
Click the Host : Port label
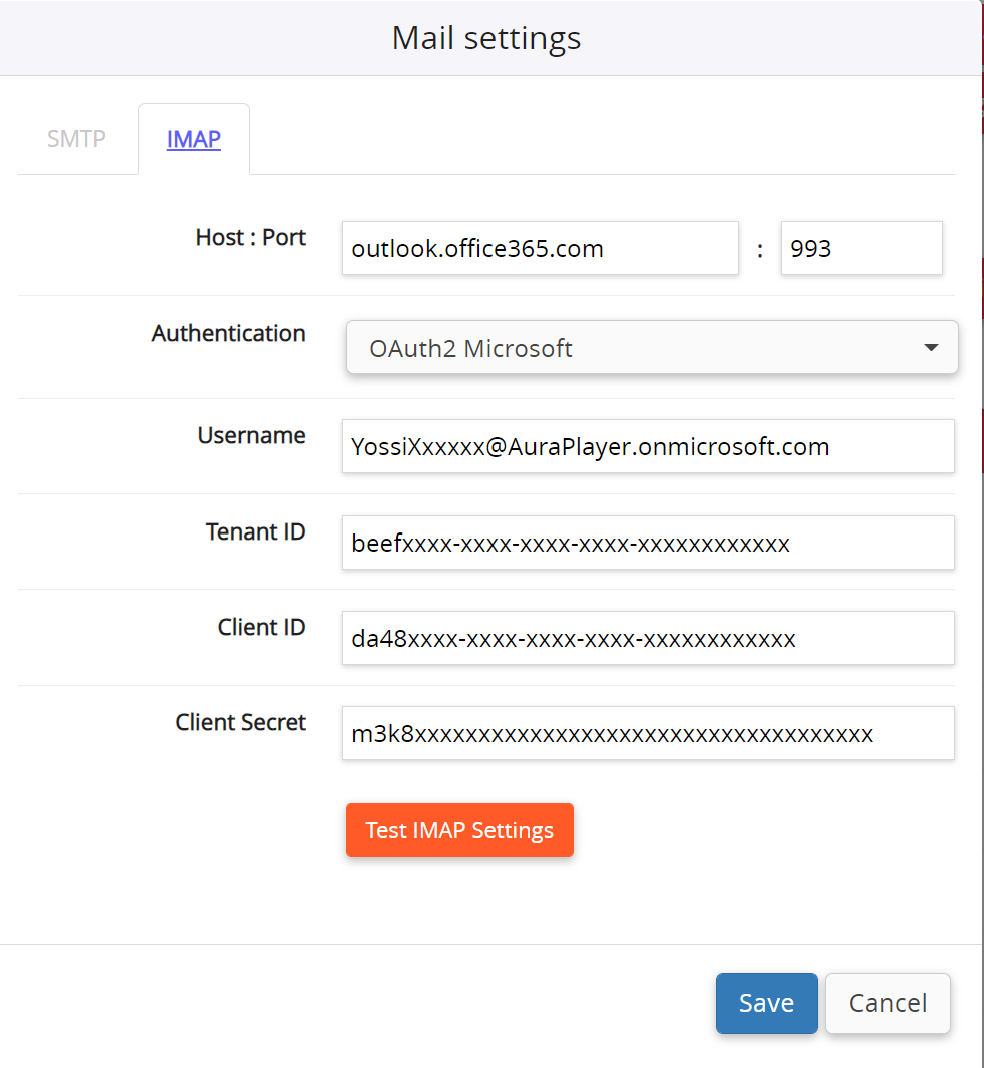tap(250, 238)
